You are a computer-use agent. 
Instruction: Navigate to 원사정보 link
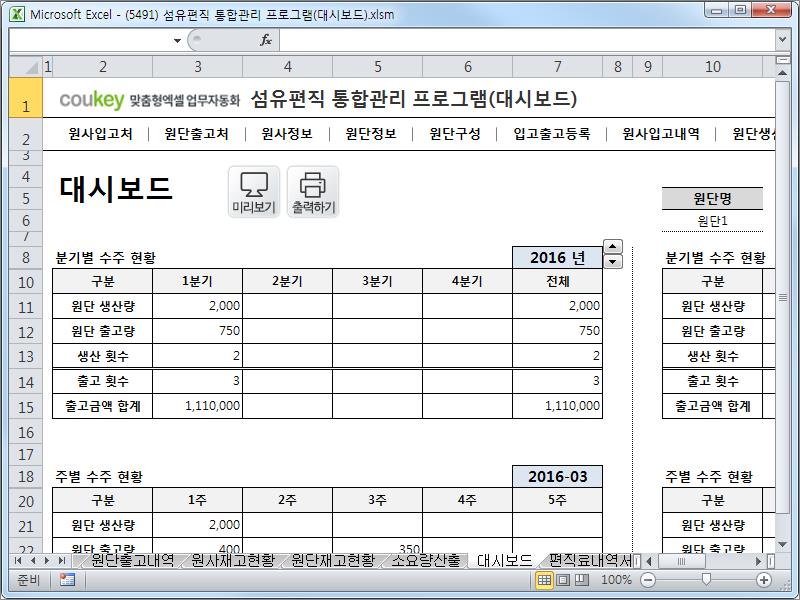coord(287,134)
